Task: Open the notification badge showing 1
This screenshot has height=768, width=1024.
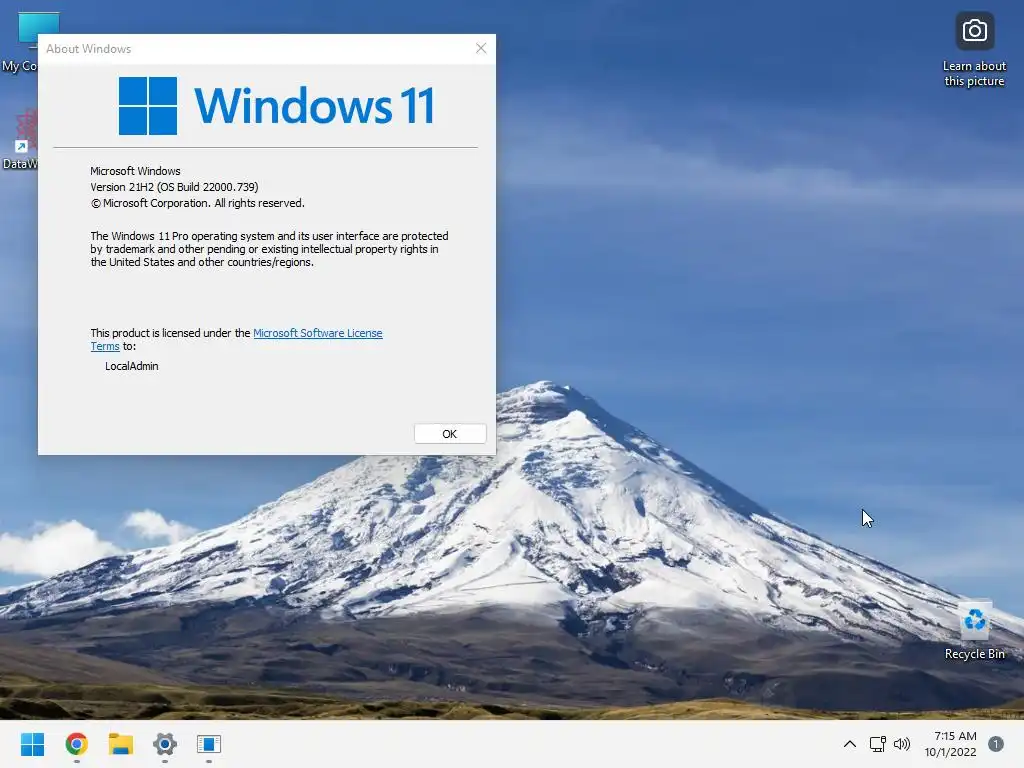Action: (996, 744)
